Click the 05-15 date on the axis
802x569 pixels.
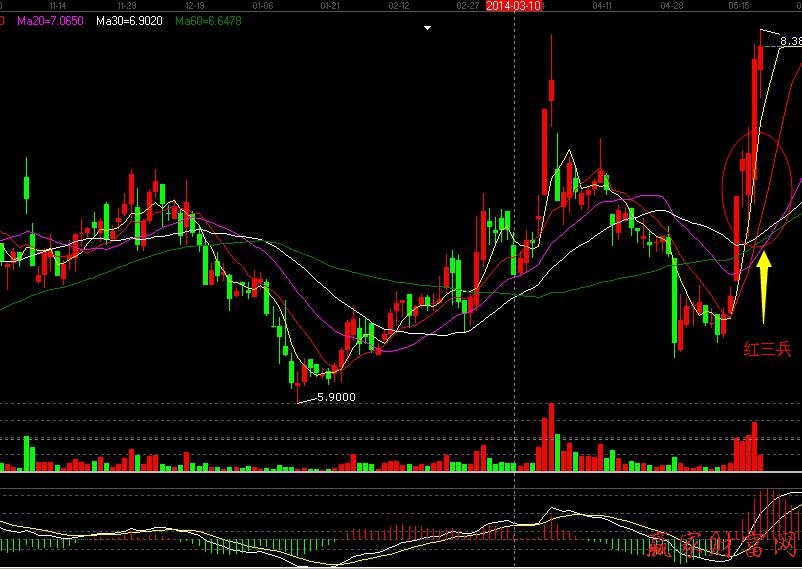click(x=738, y=6)
